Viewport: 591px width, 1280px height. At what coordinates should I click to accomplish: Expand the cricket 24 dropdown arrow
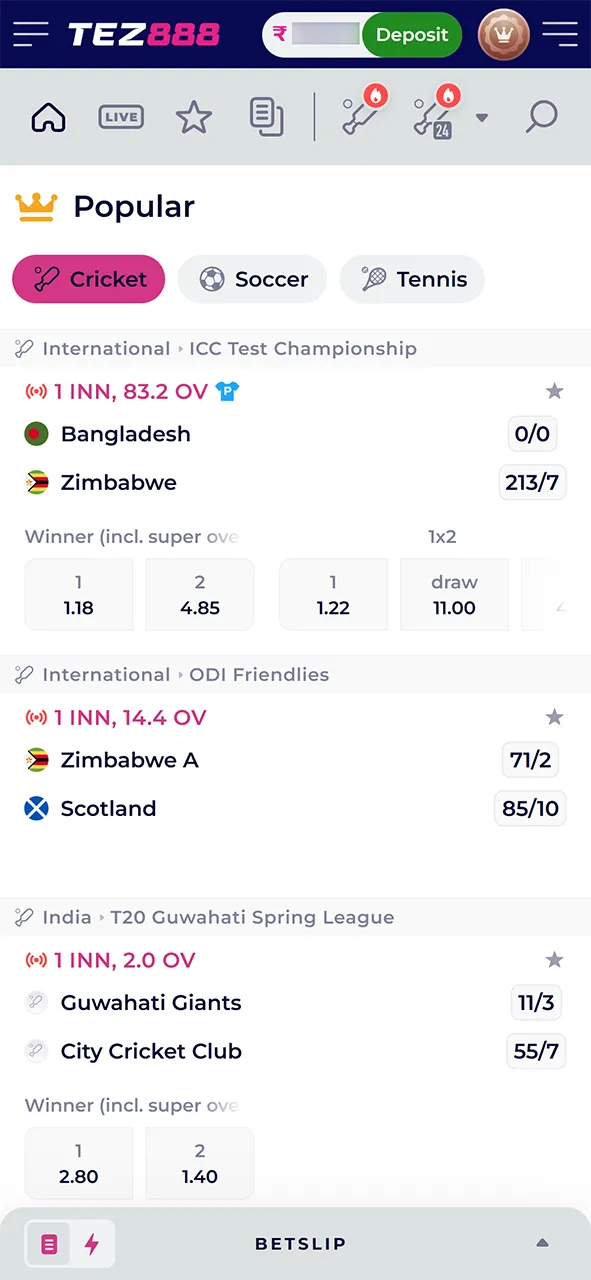[481, 118]
